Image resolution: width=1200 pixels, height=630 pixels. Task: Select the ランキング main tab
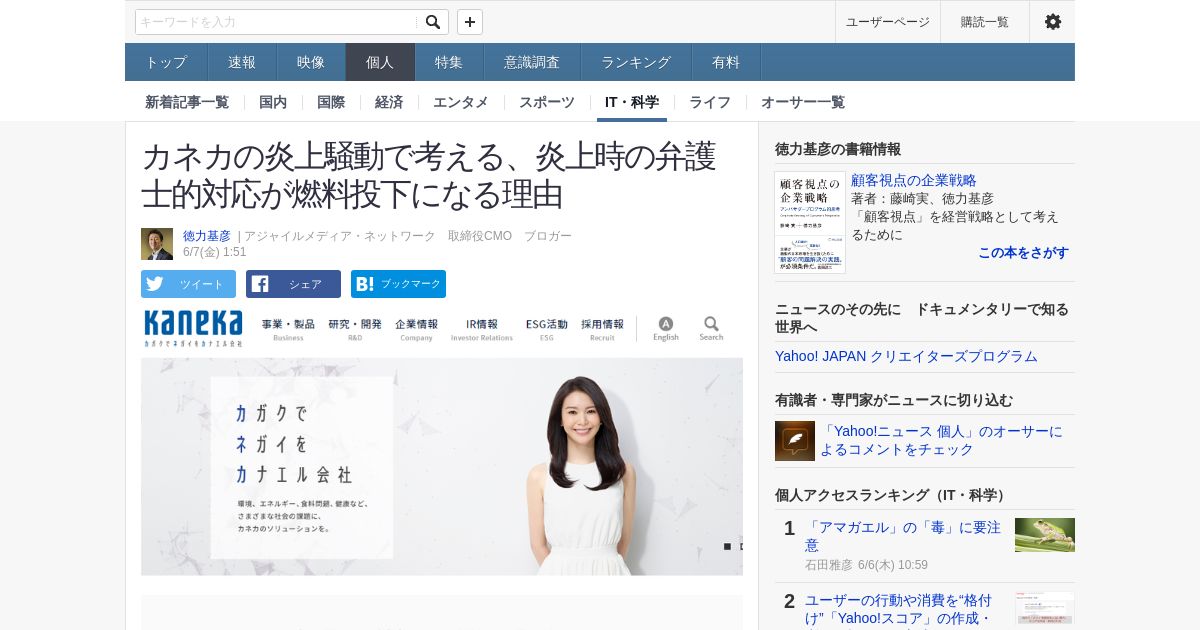[636, 62]
